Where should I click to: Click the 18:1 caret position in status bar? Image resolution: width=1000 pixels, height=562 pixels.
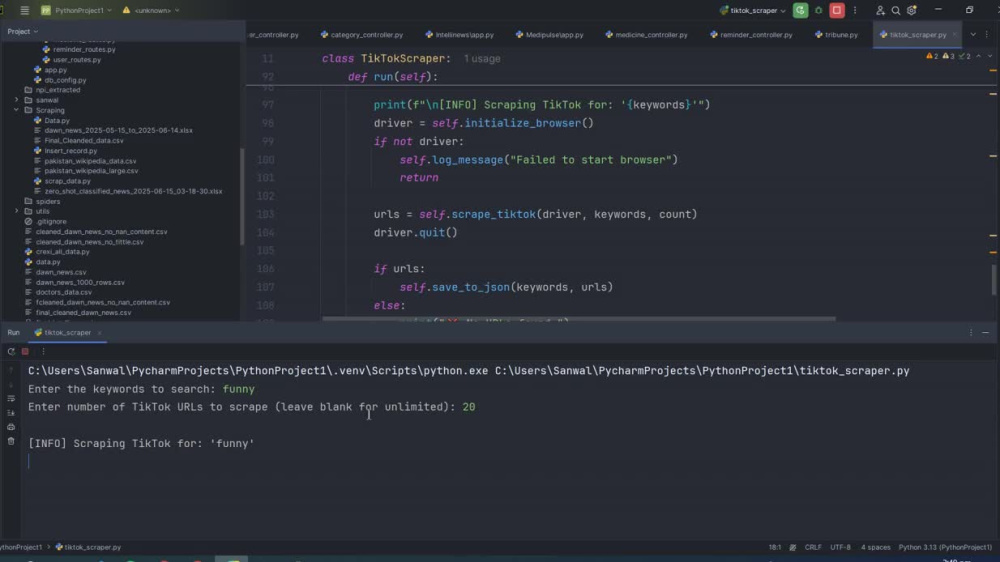(774, 547)
